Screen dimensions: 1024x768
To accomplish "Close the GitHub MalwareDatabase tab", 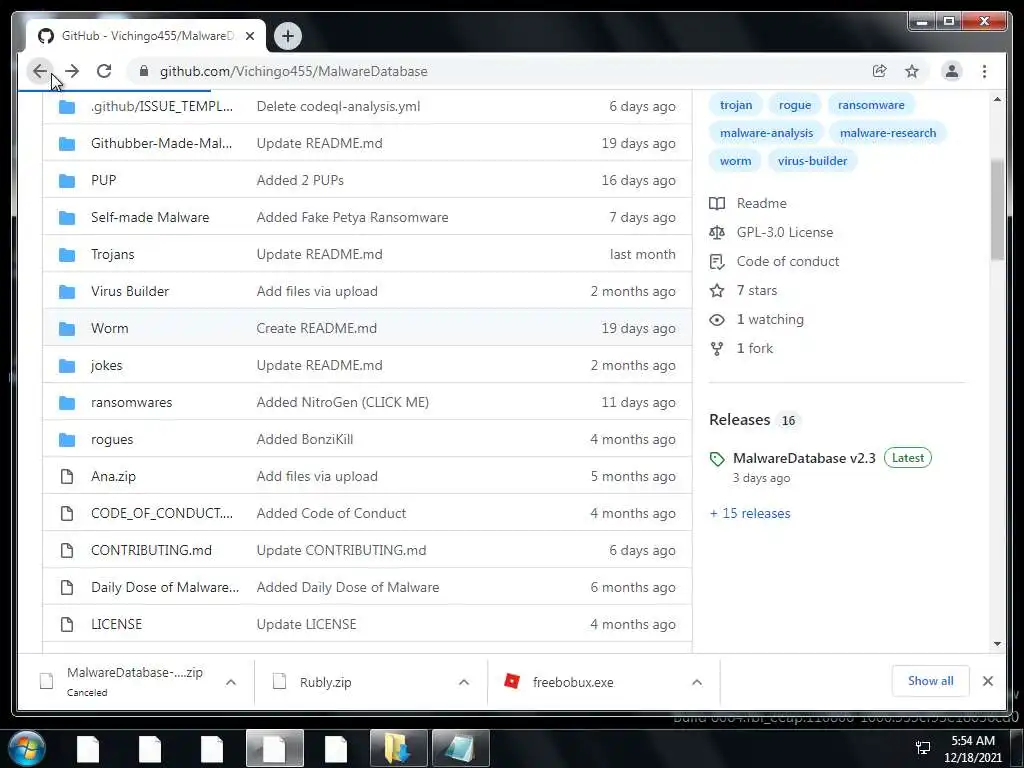I will (x=249, y=36).
